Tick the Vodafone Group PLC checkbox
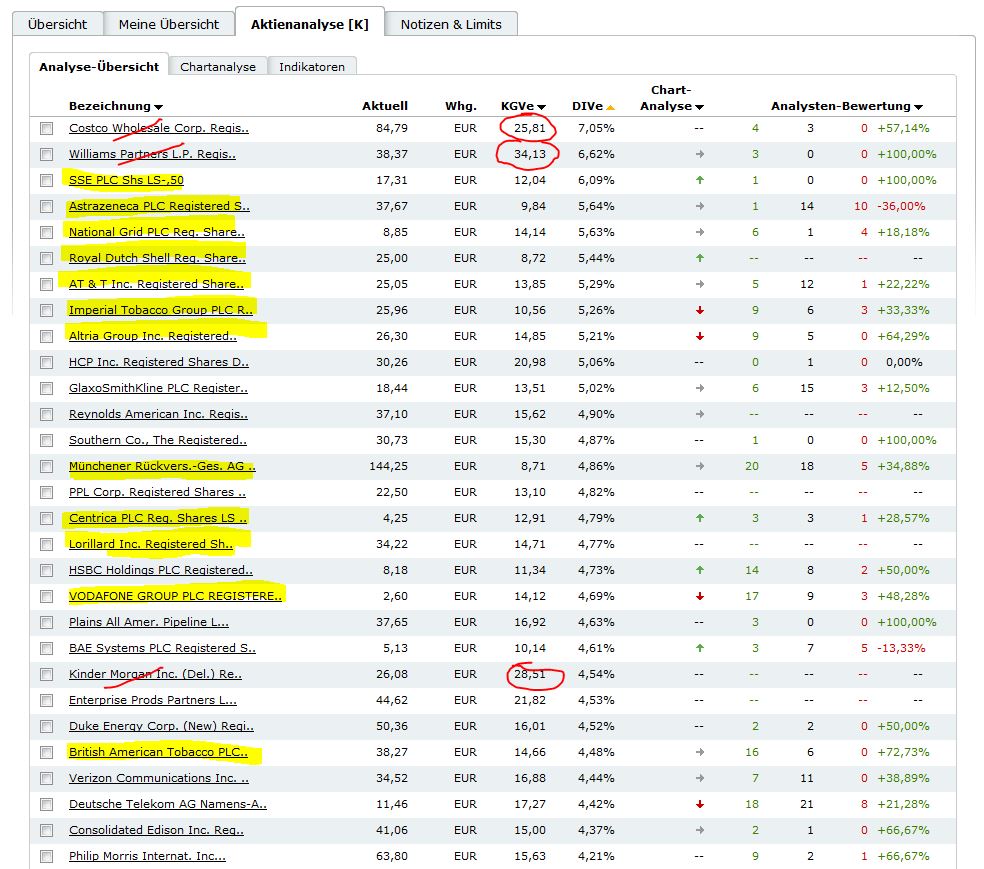Screen dimensions: 984x869 pyautogui.click(x=46, y=597)
